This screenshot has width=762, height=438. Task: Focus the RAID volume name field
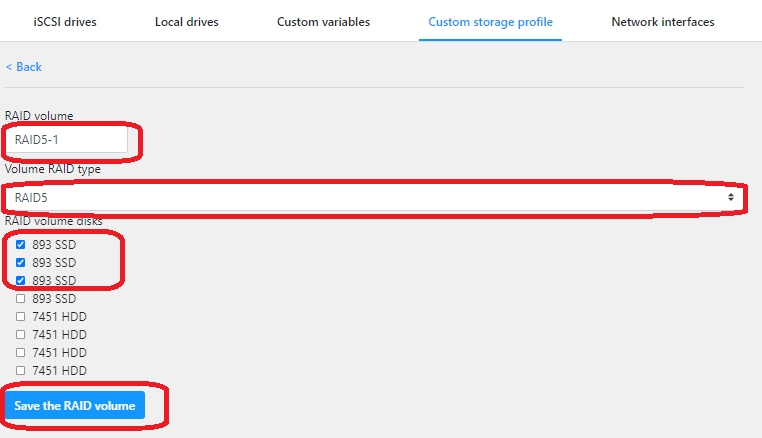(x=68, y=140)
